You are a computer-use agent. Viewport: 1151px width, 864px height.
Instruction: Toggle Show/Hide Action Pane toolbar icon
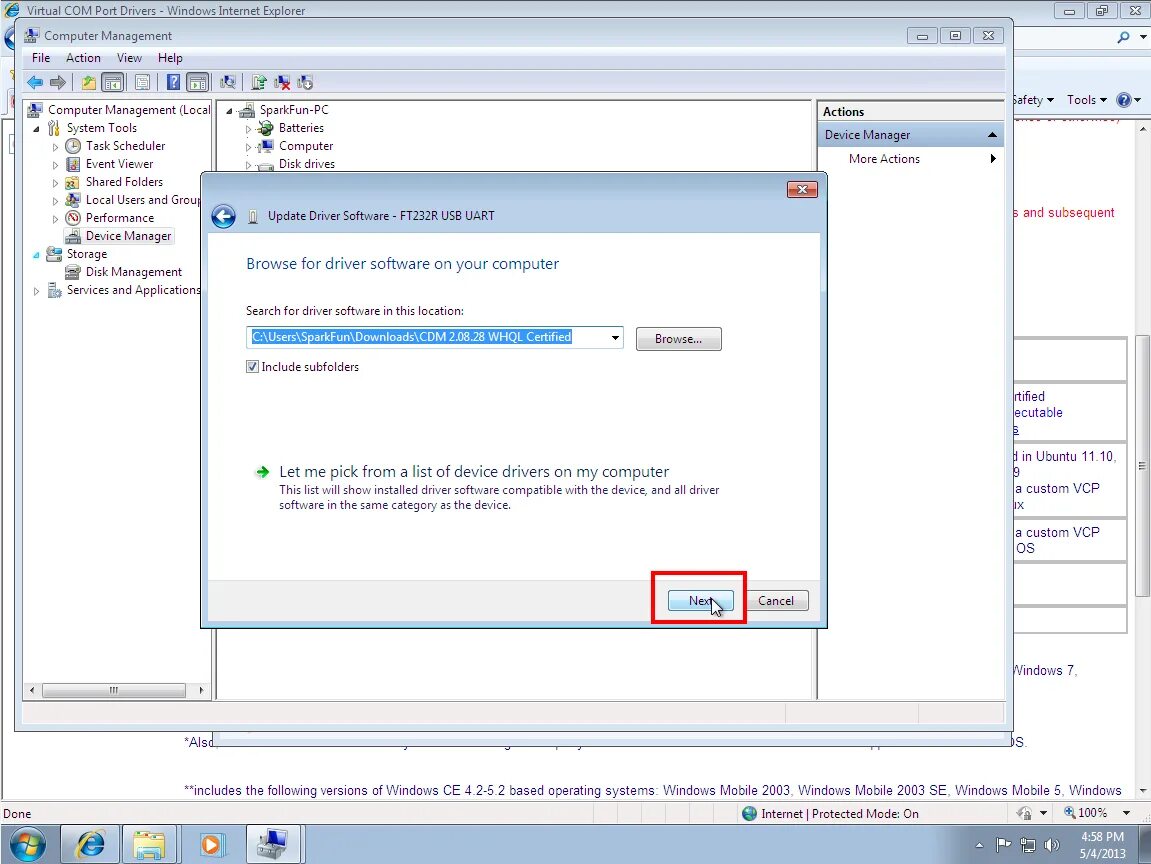197,82
